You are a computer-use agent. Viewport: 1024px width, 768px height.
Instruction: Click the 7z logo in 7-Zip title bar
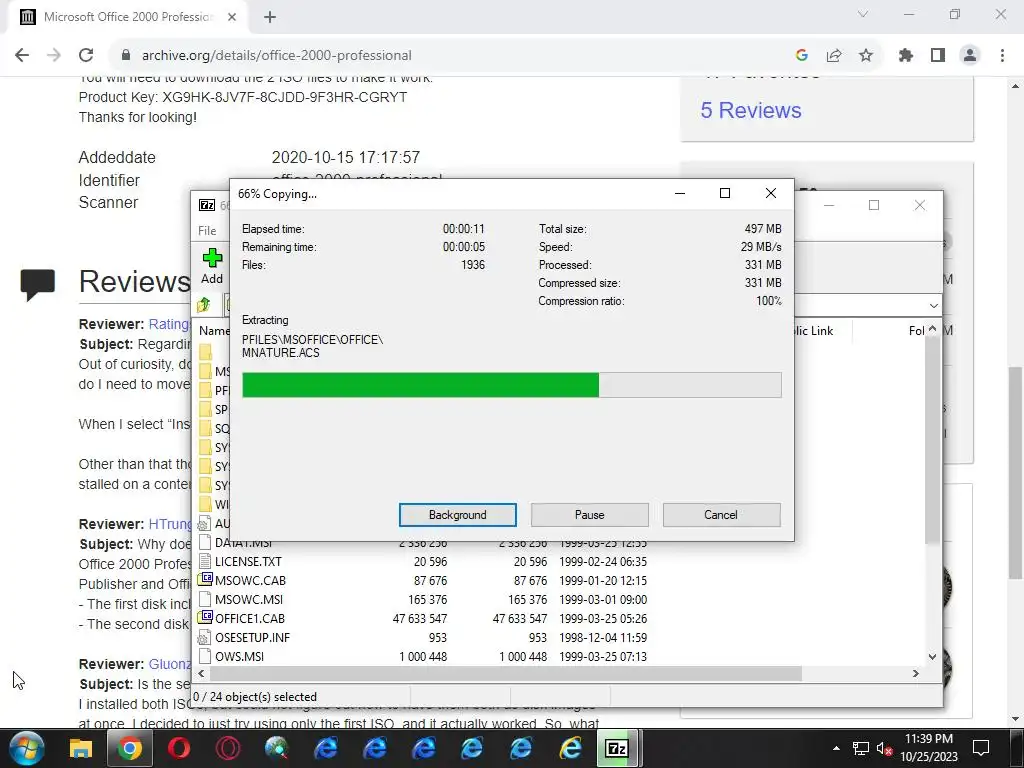tap(207, 205)
